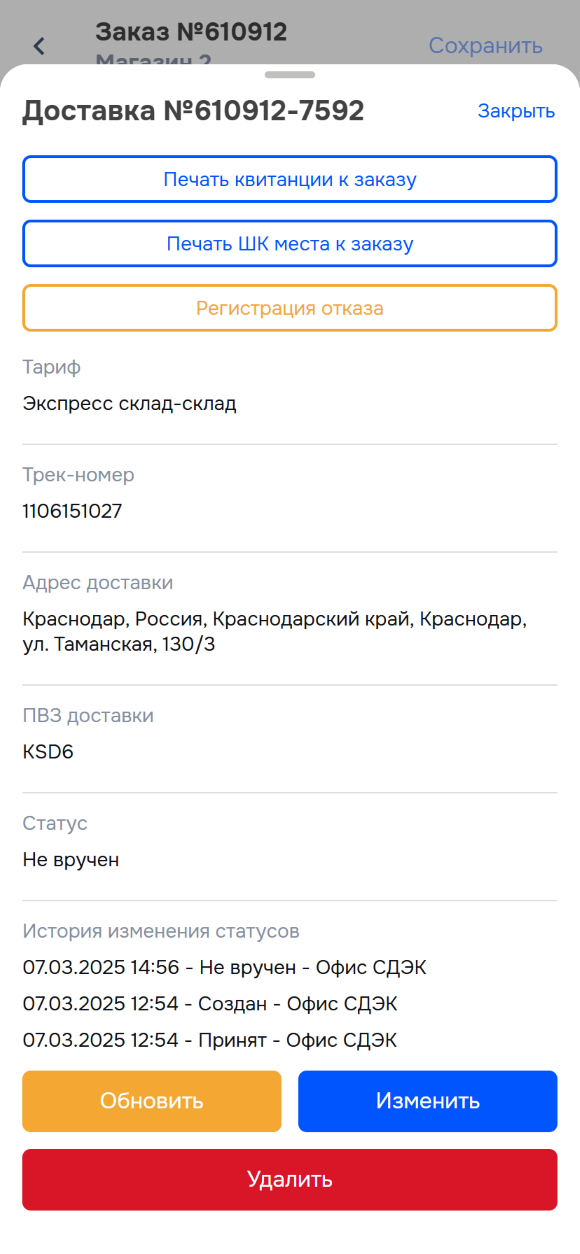580x1254 pixels.
Task: Tap the Экспресс склад-склад tariff value
Action: (129, 404)
